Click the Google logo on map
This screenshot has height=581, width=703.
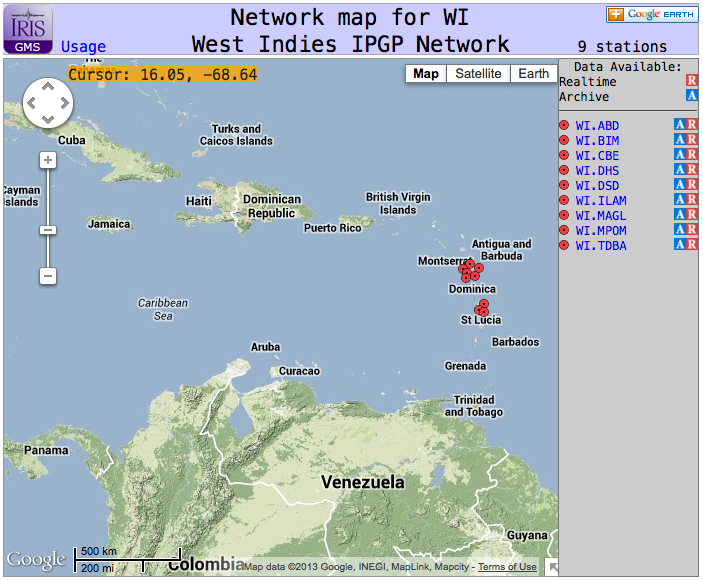point(36,560)
